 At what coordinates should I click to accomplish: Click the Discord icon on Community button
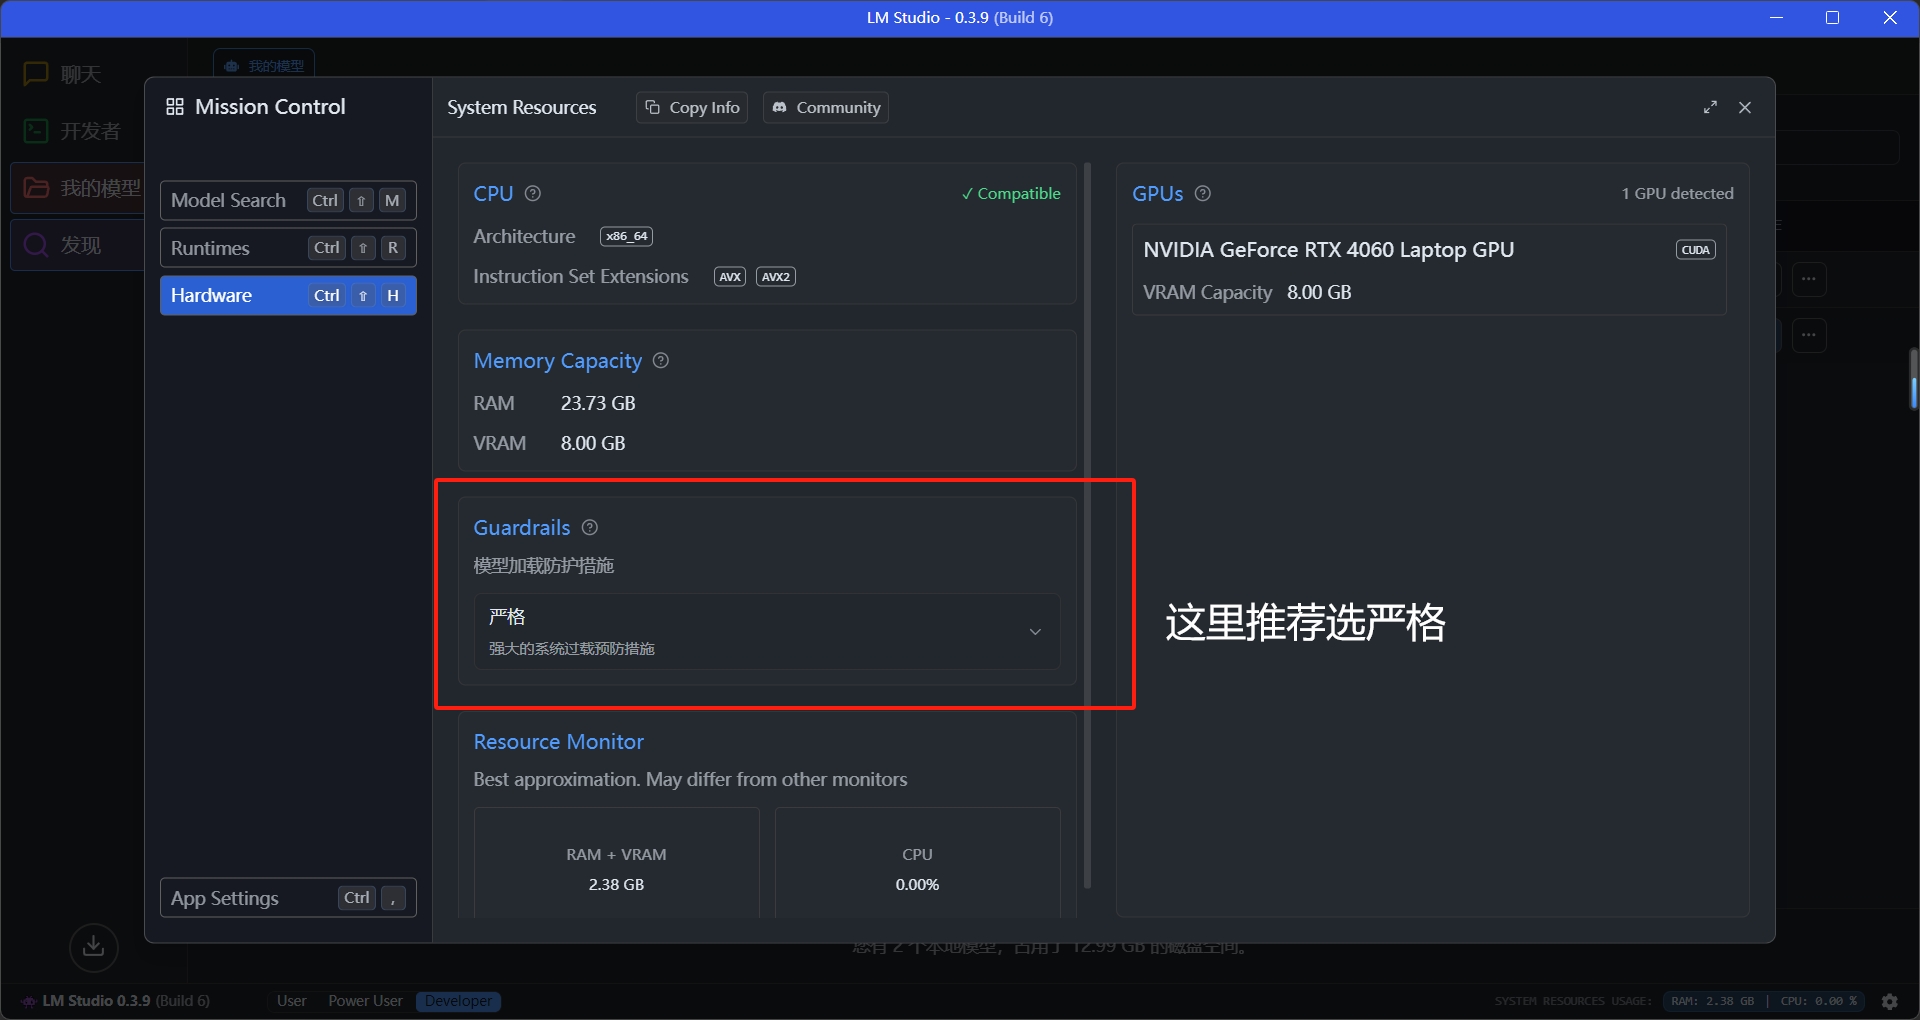(780, 107)
